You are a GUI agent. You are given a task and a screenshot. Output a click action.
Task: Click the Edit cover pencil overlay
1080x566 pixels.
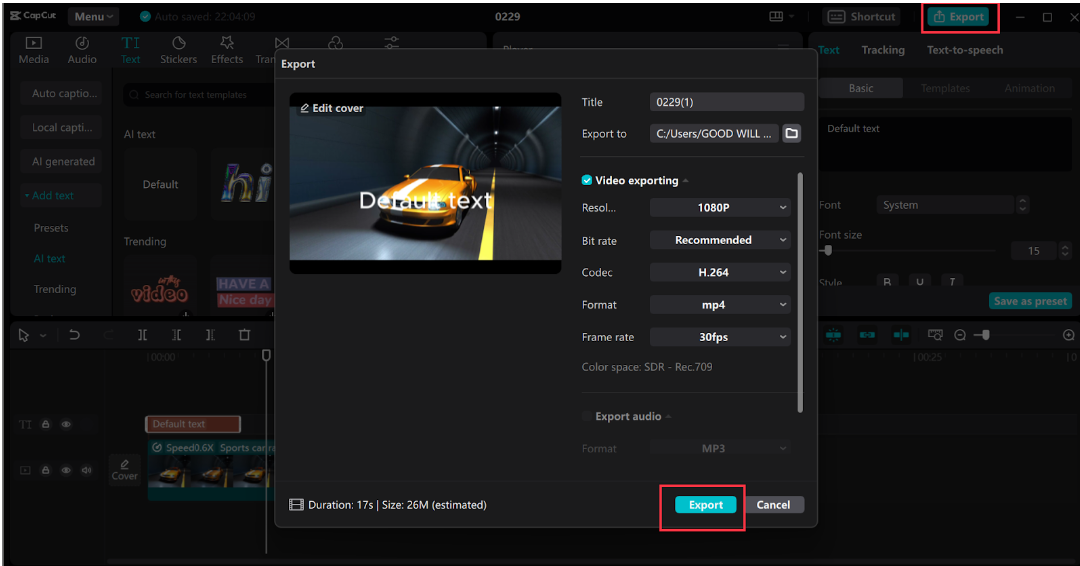(331, 108)
